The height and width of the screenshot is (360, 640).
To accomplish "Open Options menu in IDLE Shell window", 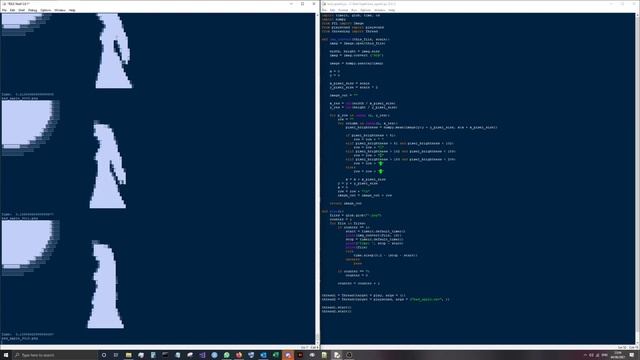I will point(46,10).
